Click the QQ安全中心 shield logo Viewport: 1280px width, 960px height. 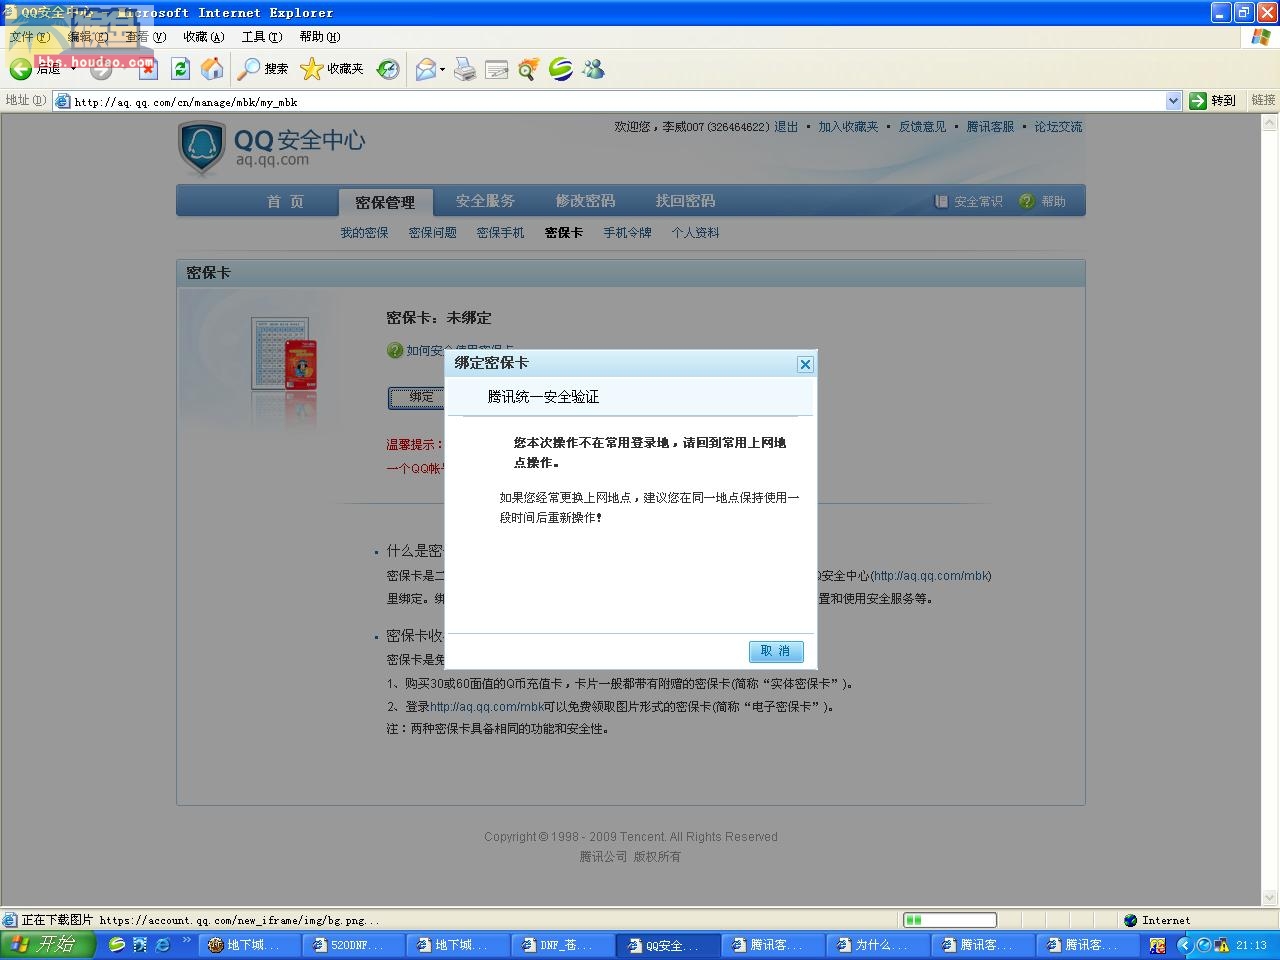[x=202, y=148]
